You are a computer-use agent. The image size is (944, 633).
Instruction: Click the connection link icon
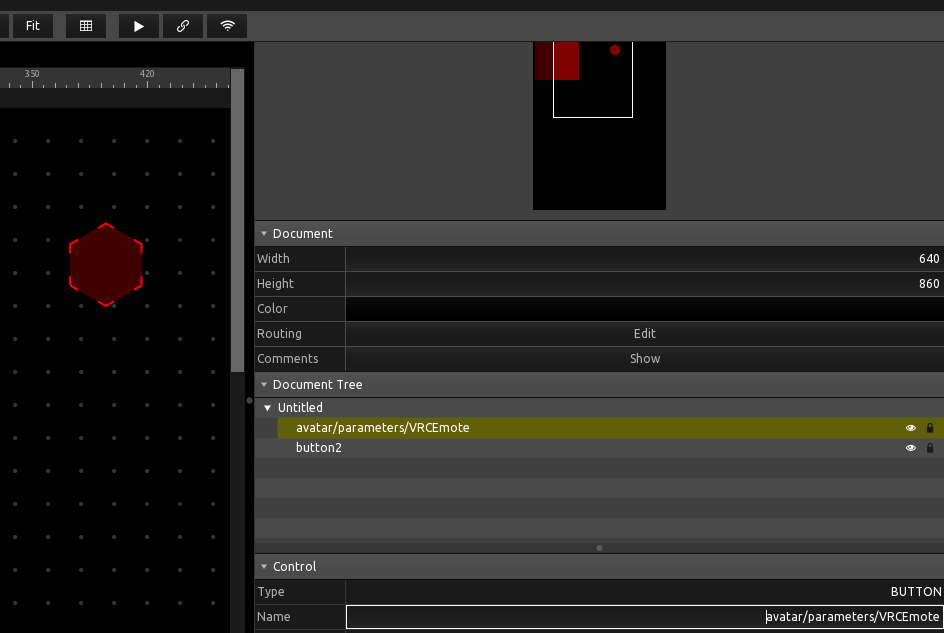(182, 25)
